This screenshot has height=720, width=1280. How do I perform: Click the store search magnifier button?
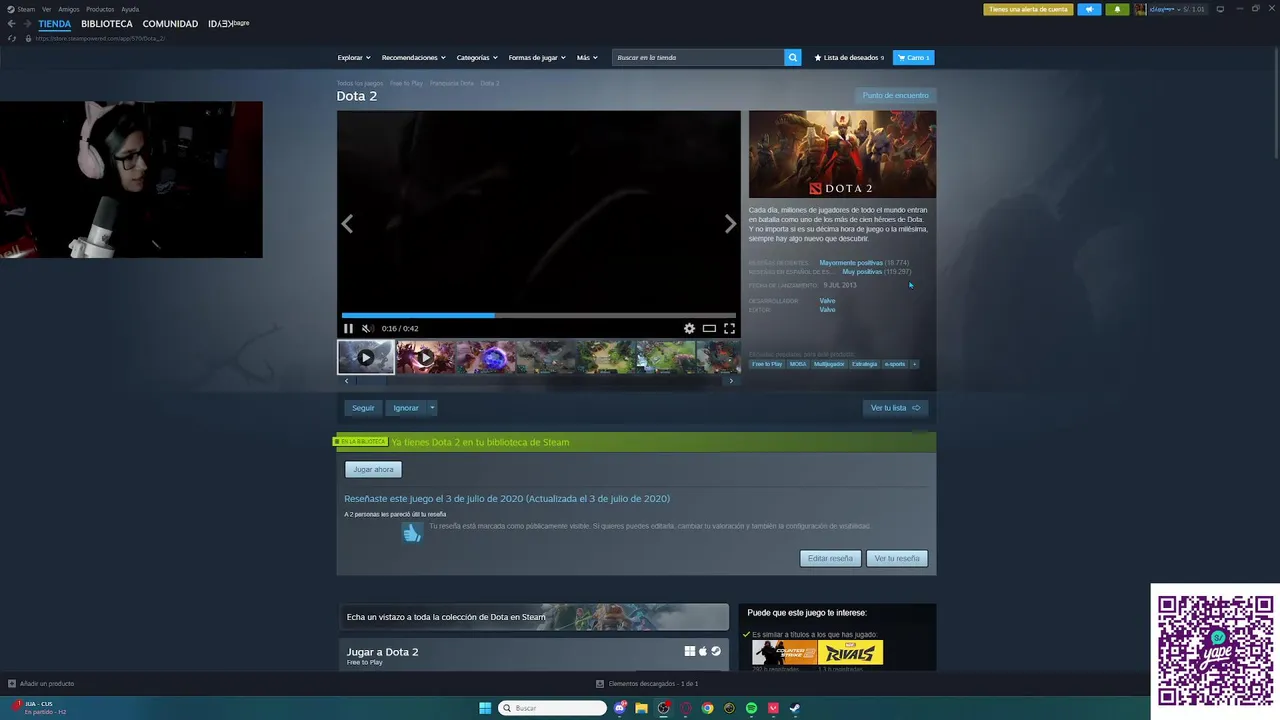pyautogui.click(x=793, y=57)
